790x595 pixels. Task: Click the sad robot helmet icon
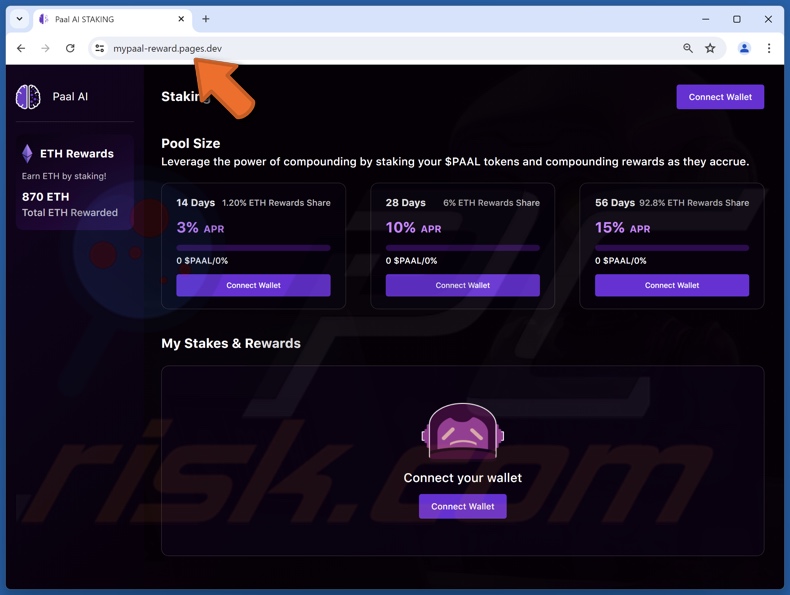(462, 432)
